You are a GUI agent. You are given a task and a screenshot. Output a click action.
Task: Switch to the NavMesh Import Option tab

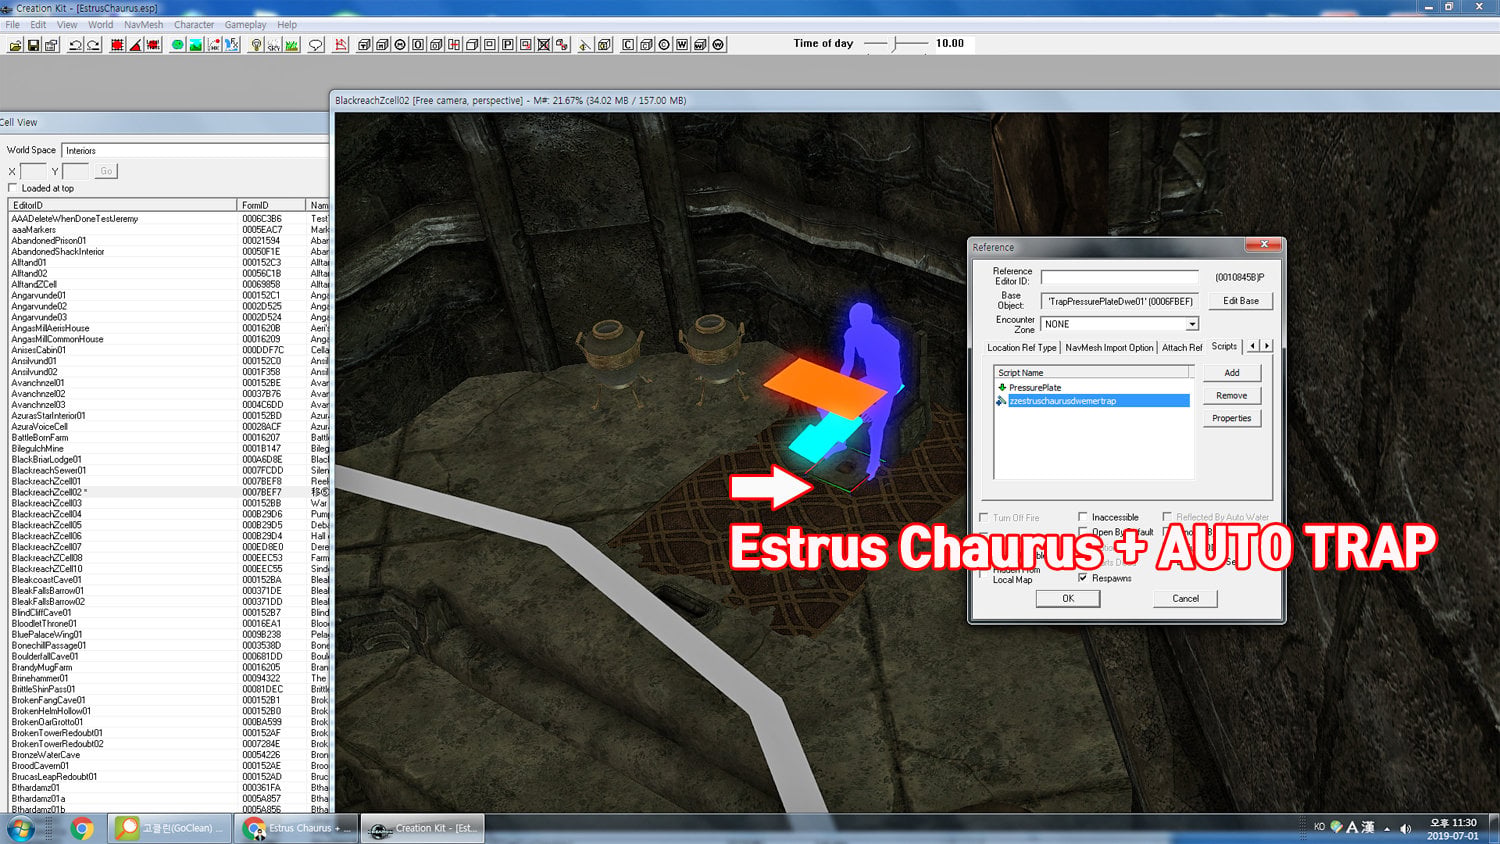1108,348
